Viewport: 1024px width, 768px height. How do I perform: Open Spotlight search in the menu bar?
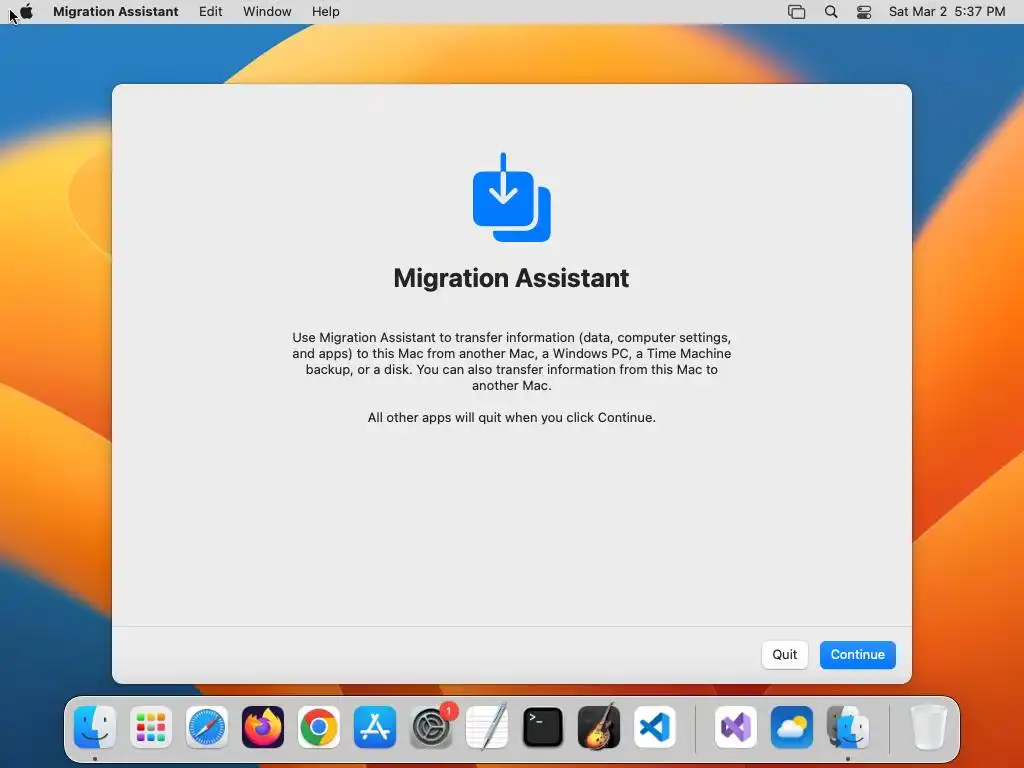[831, 12]
